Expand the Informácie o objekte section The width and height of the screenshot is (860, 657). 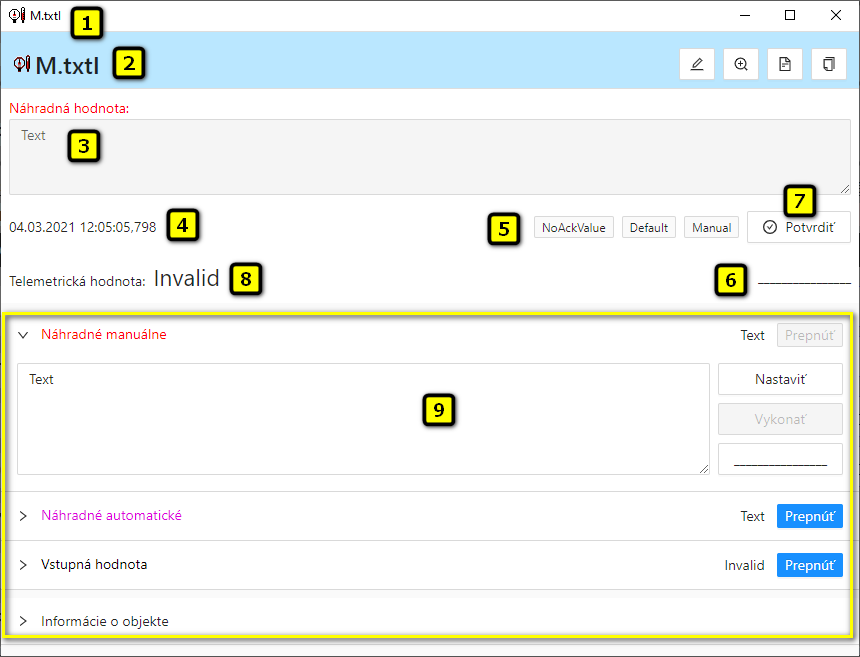23,621
